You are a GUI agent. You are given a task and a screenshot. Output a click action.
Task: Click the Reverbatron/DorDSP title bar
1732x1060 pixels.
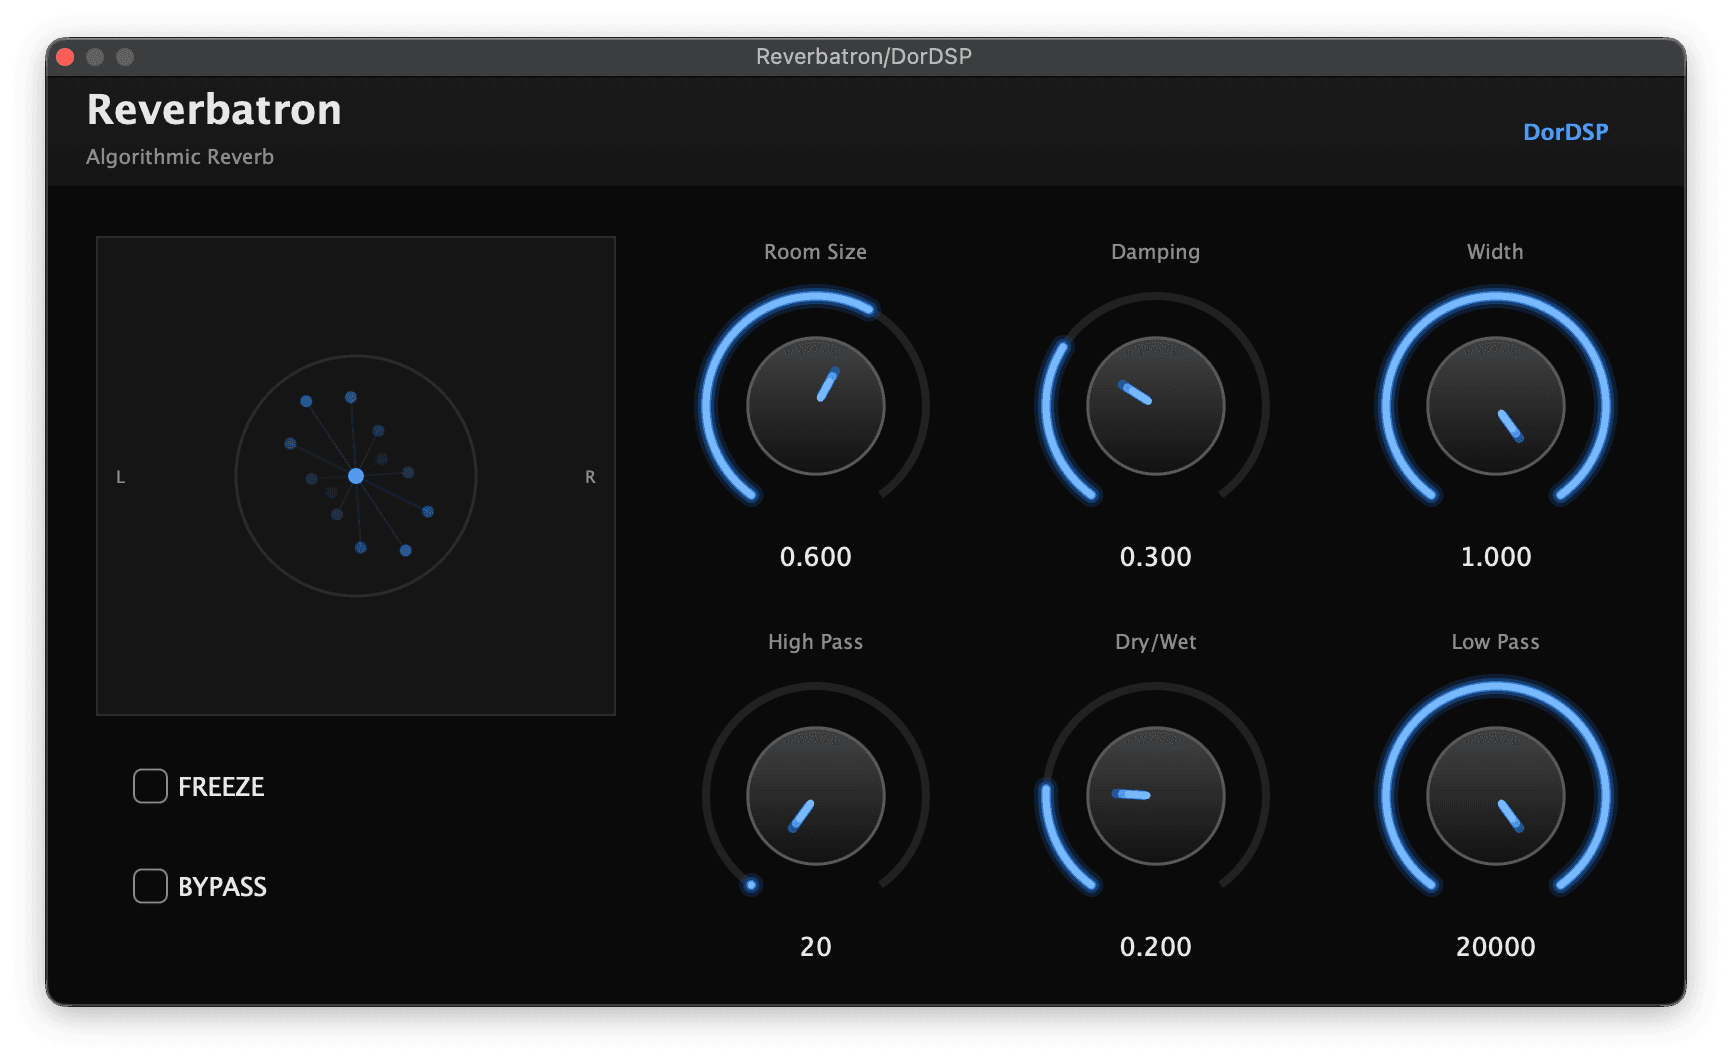point(864,57)
